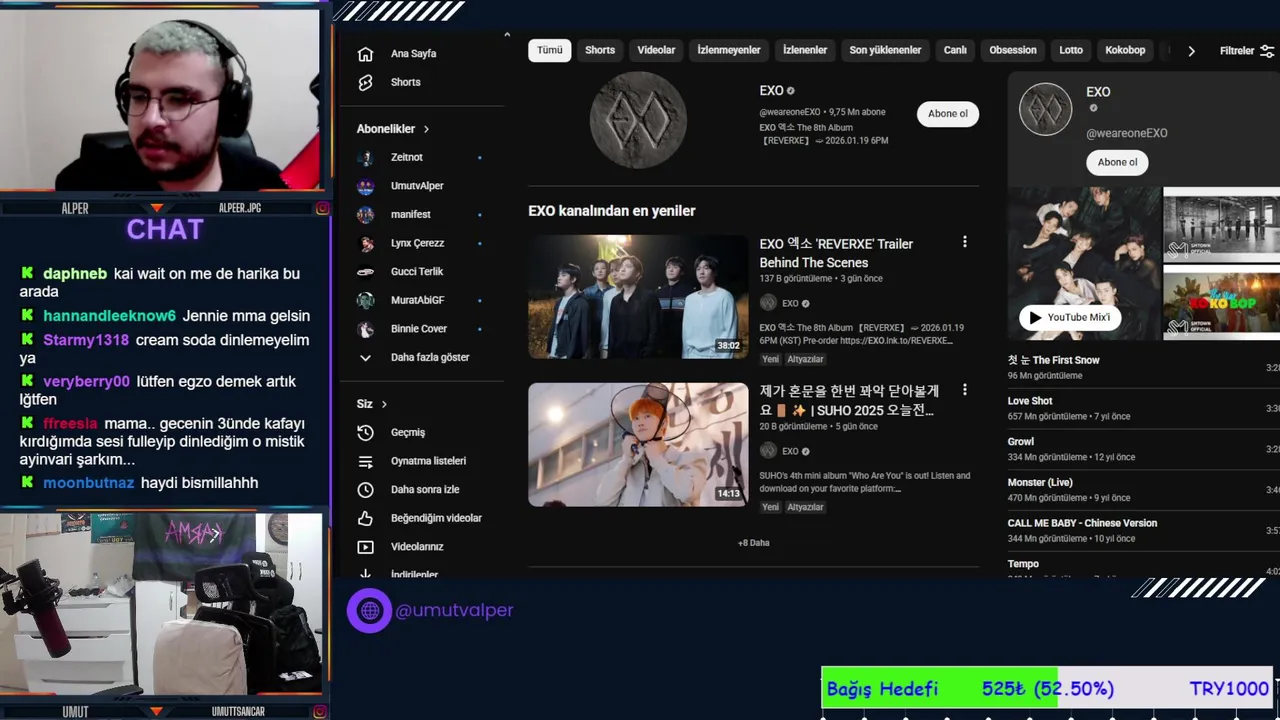
Task: Open REVERXE Trailer thumbnail with 38:02 duration
Action: [x=638, y=297]
